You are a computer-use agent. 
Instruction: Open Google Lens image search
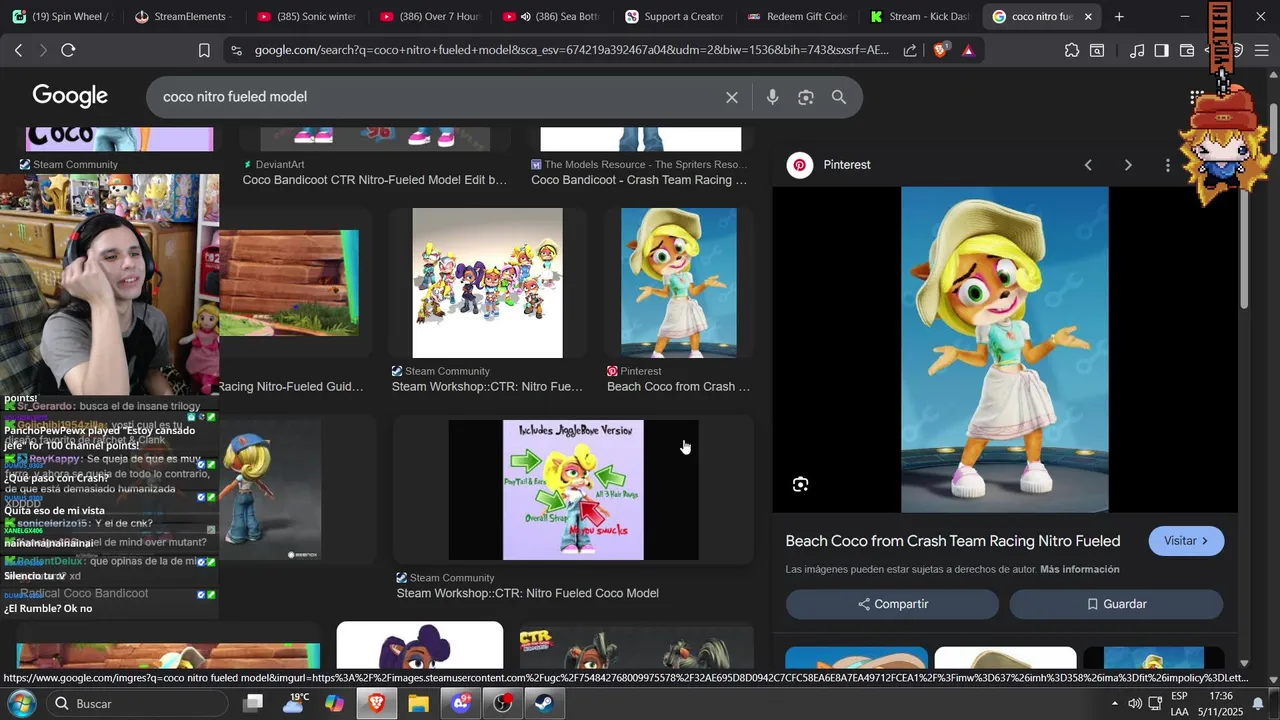tap(806, 97)
